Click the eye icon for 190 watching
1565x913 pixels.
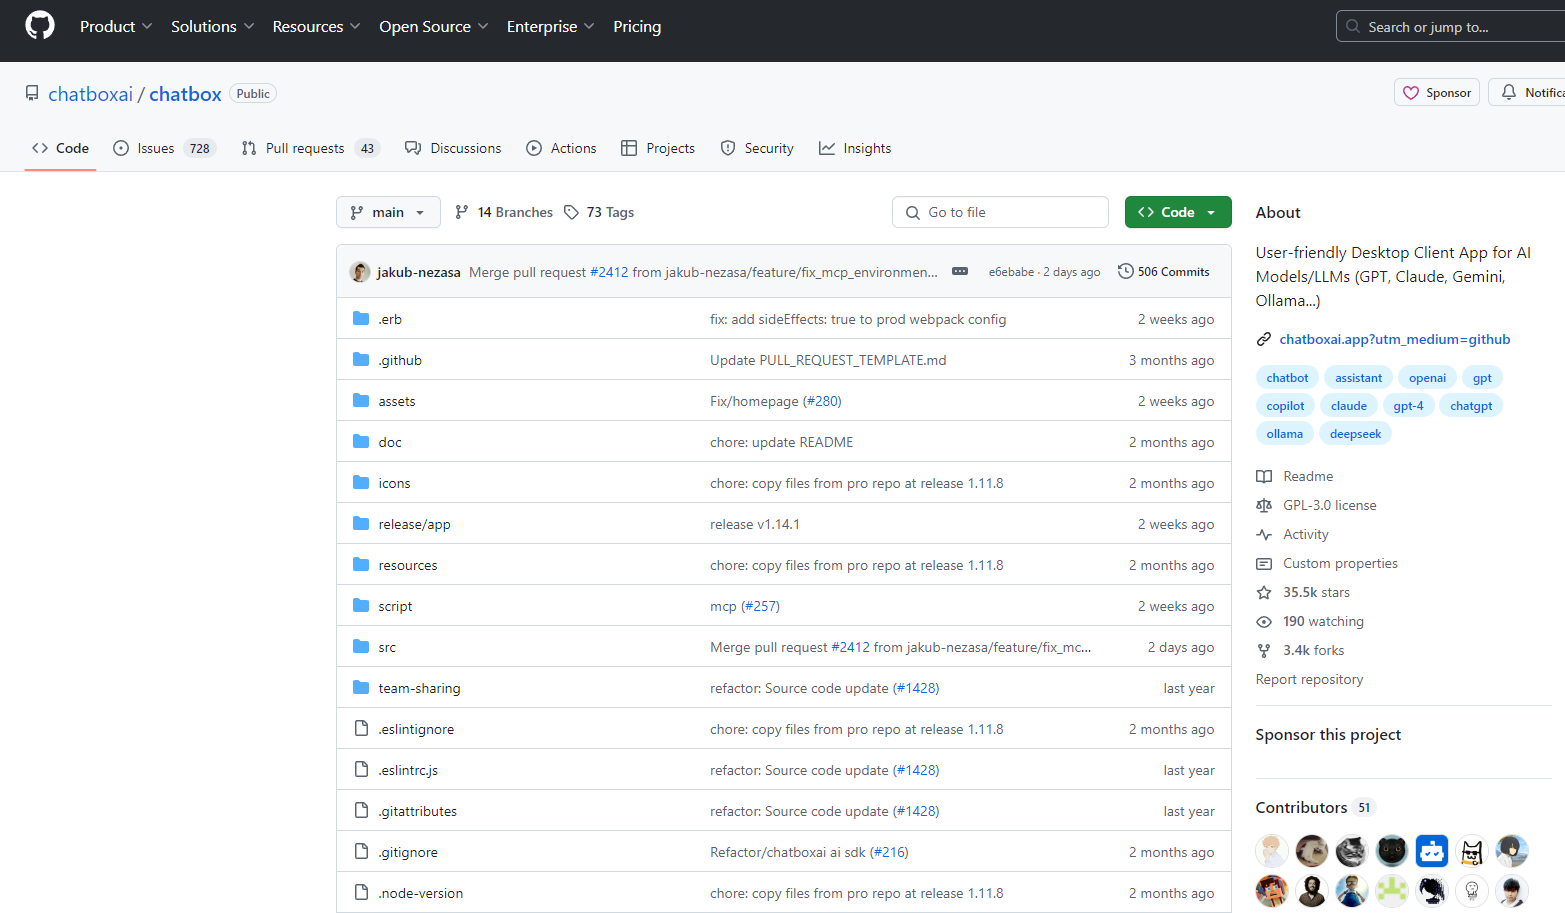1264,621
